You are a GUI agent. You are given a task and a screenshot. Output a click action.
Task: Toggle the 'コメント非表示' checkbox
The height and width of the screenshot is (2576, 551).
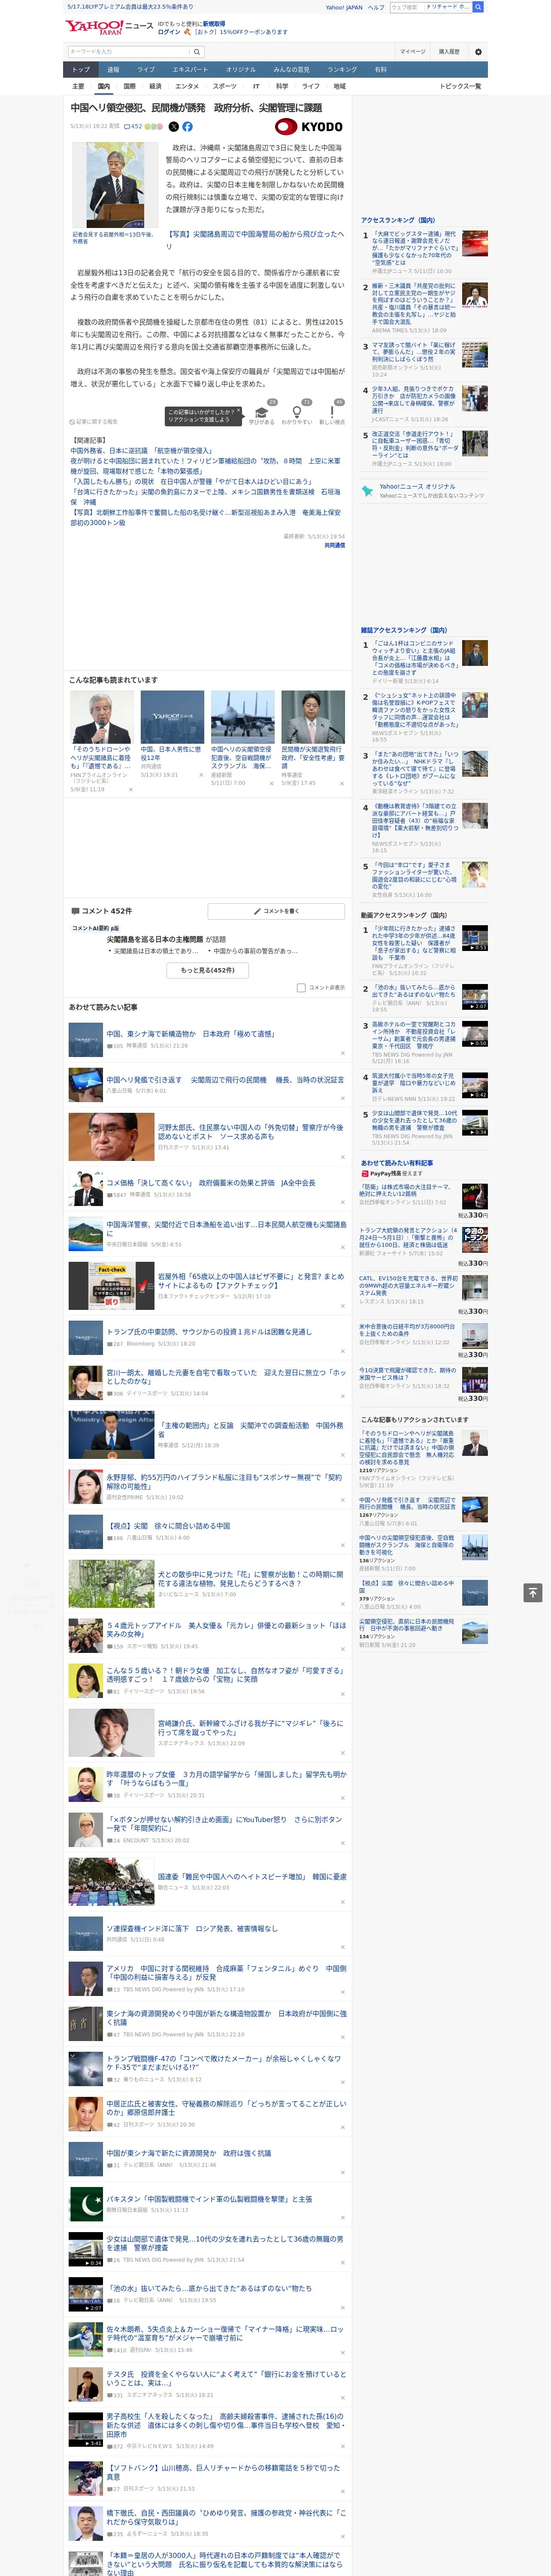coord(301,988)
